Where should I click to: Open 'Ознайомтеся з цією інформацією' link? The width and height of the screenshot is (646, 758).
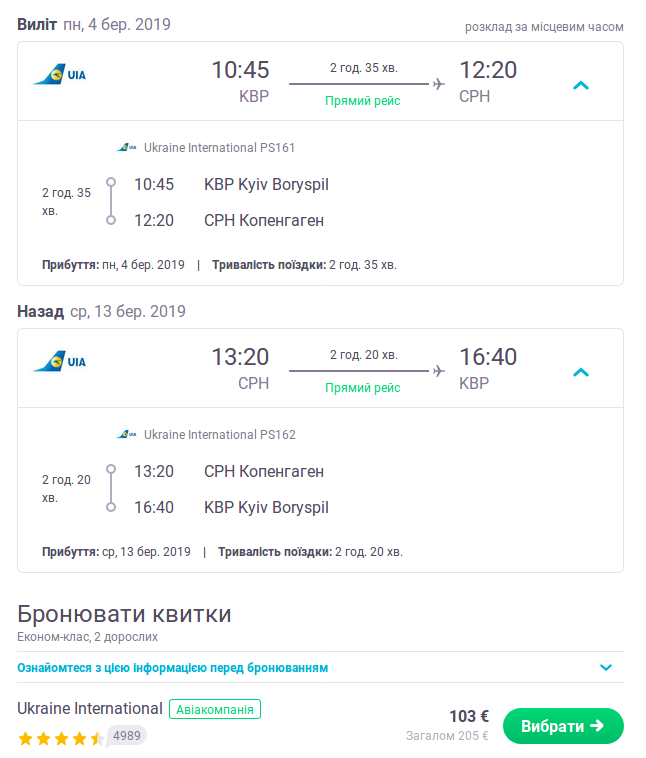click(172, 667)
